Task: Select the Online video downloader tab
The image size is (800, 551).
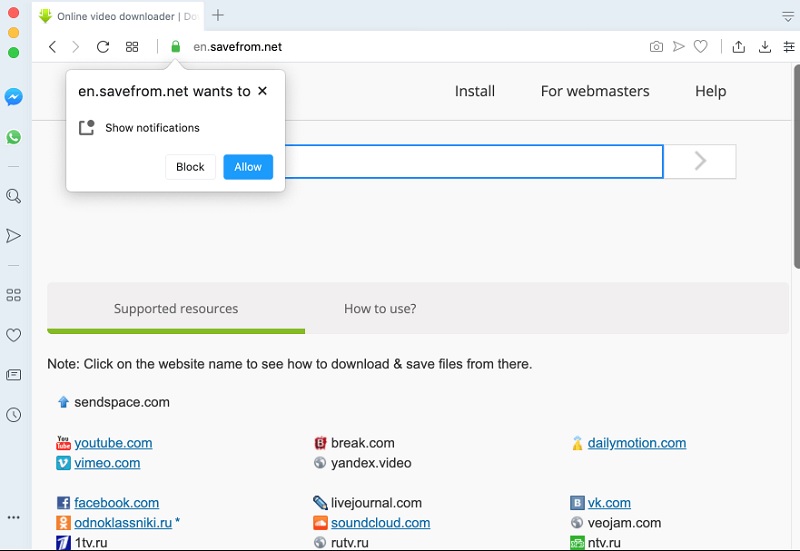Action: click(x=120, y=16)
